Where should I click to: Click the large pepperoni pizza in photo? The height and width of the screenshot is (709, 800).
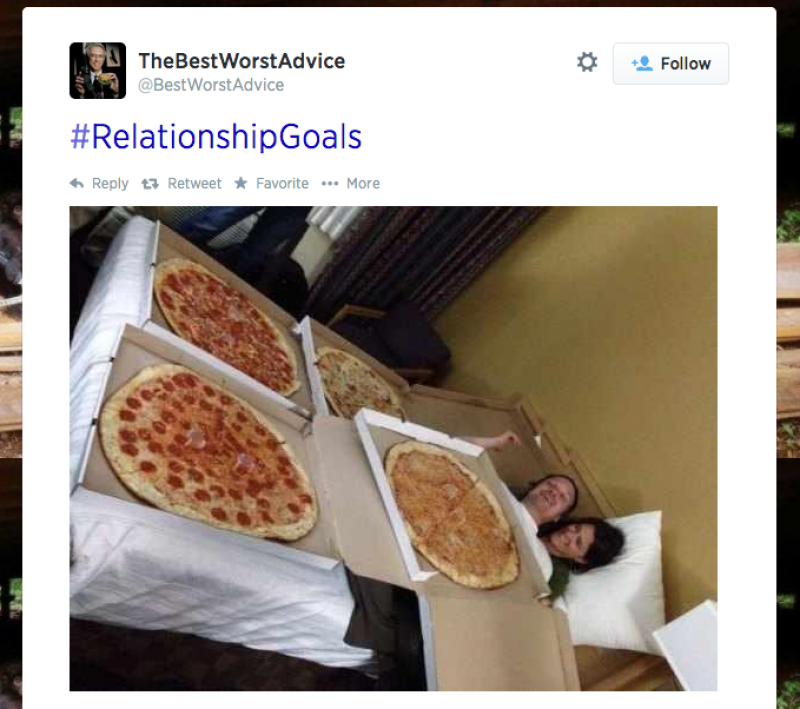point(207,451)
